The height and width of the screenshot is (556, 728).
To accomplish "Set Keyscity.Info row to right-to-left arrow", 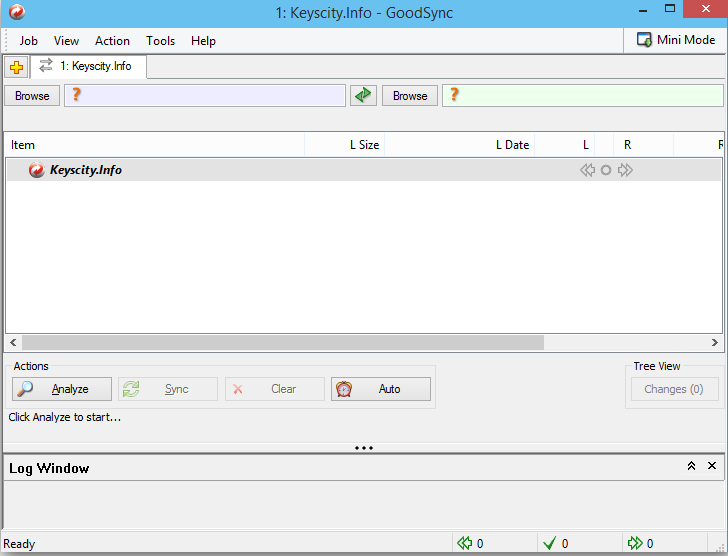I will point(587,170).
